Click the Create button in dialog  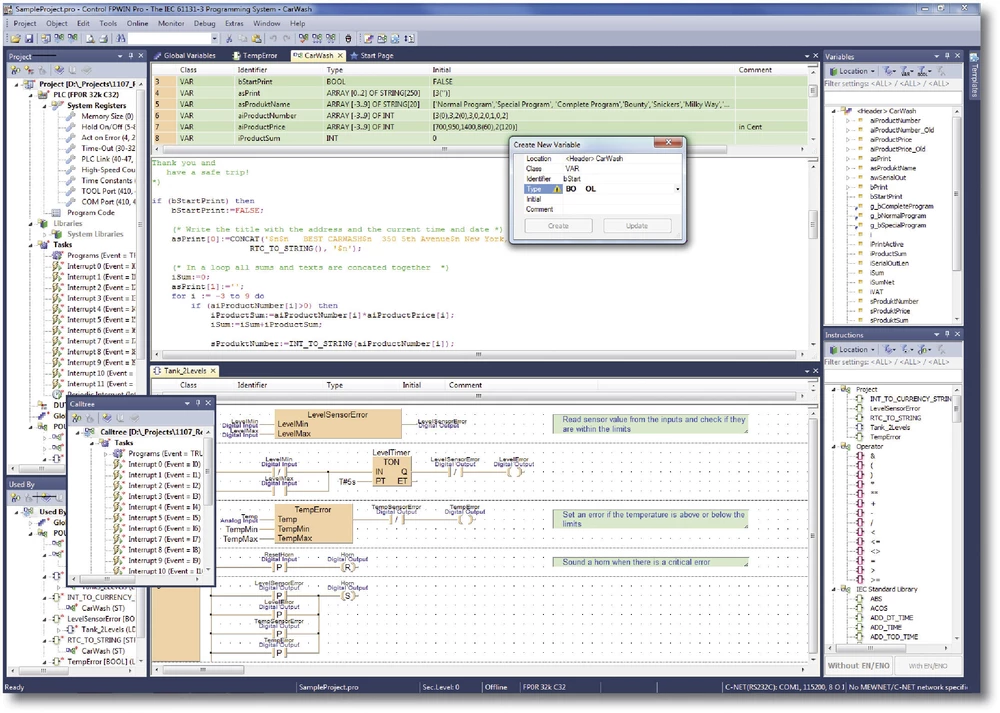[558, 226]
